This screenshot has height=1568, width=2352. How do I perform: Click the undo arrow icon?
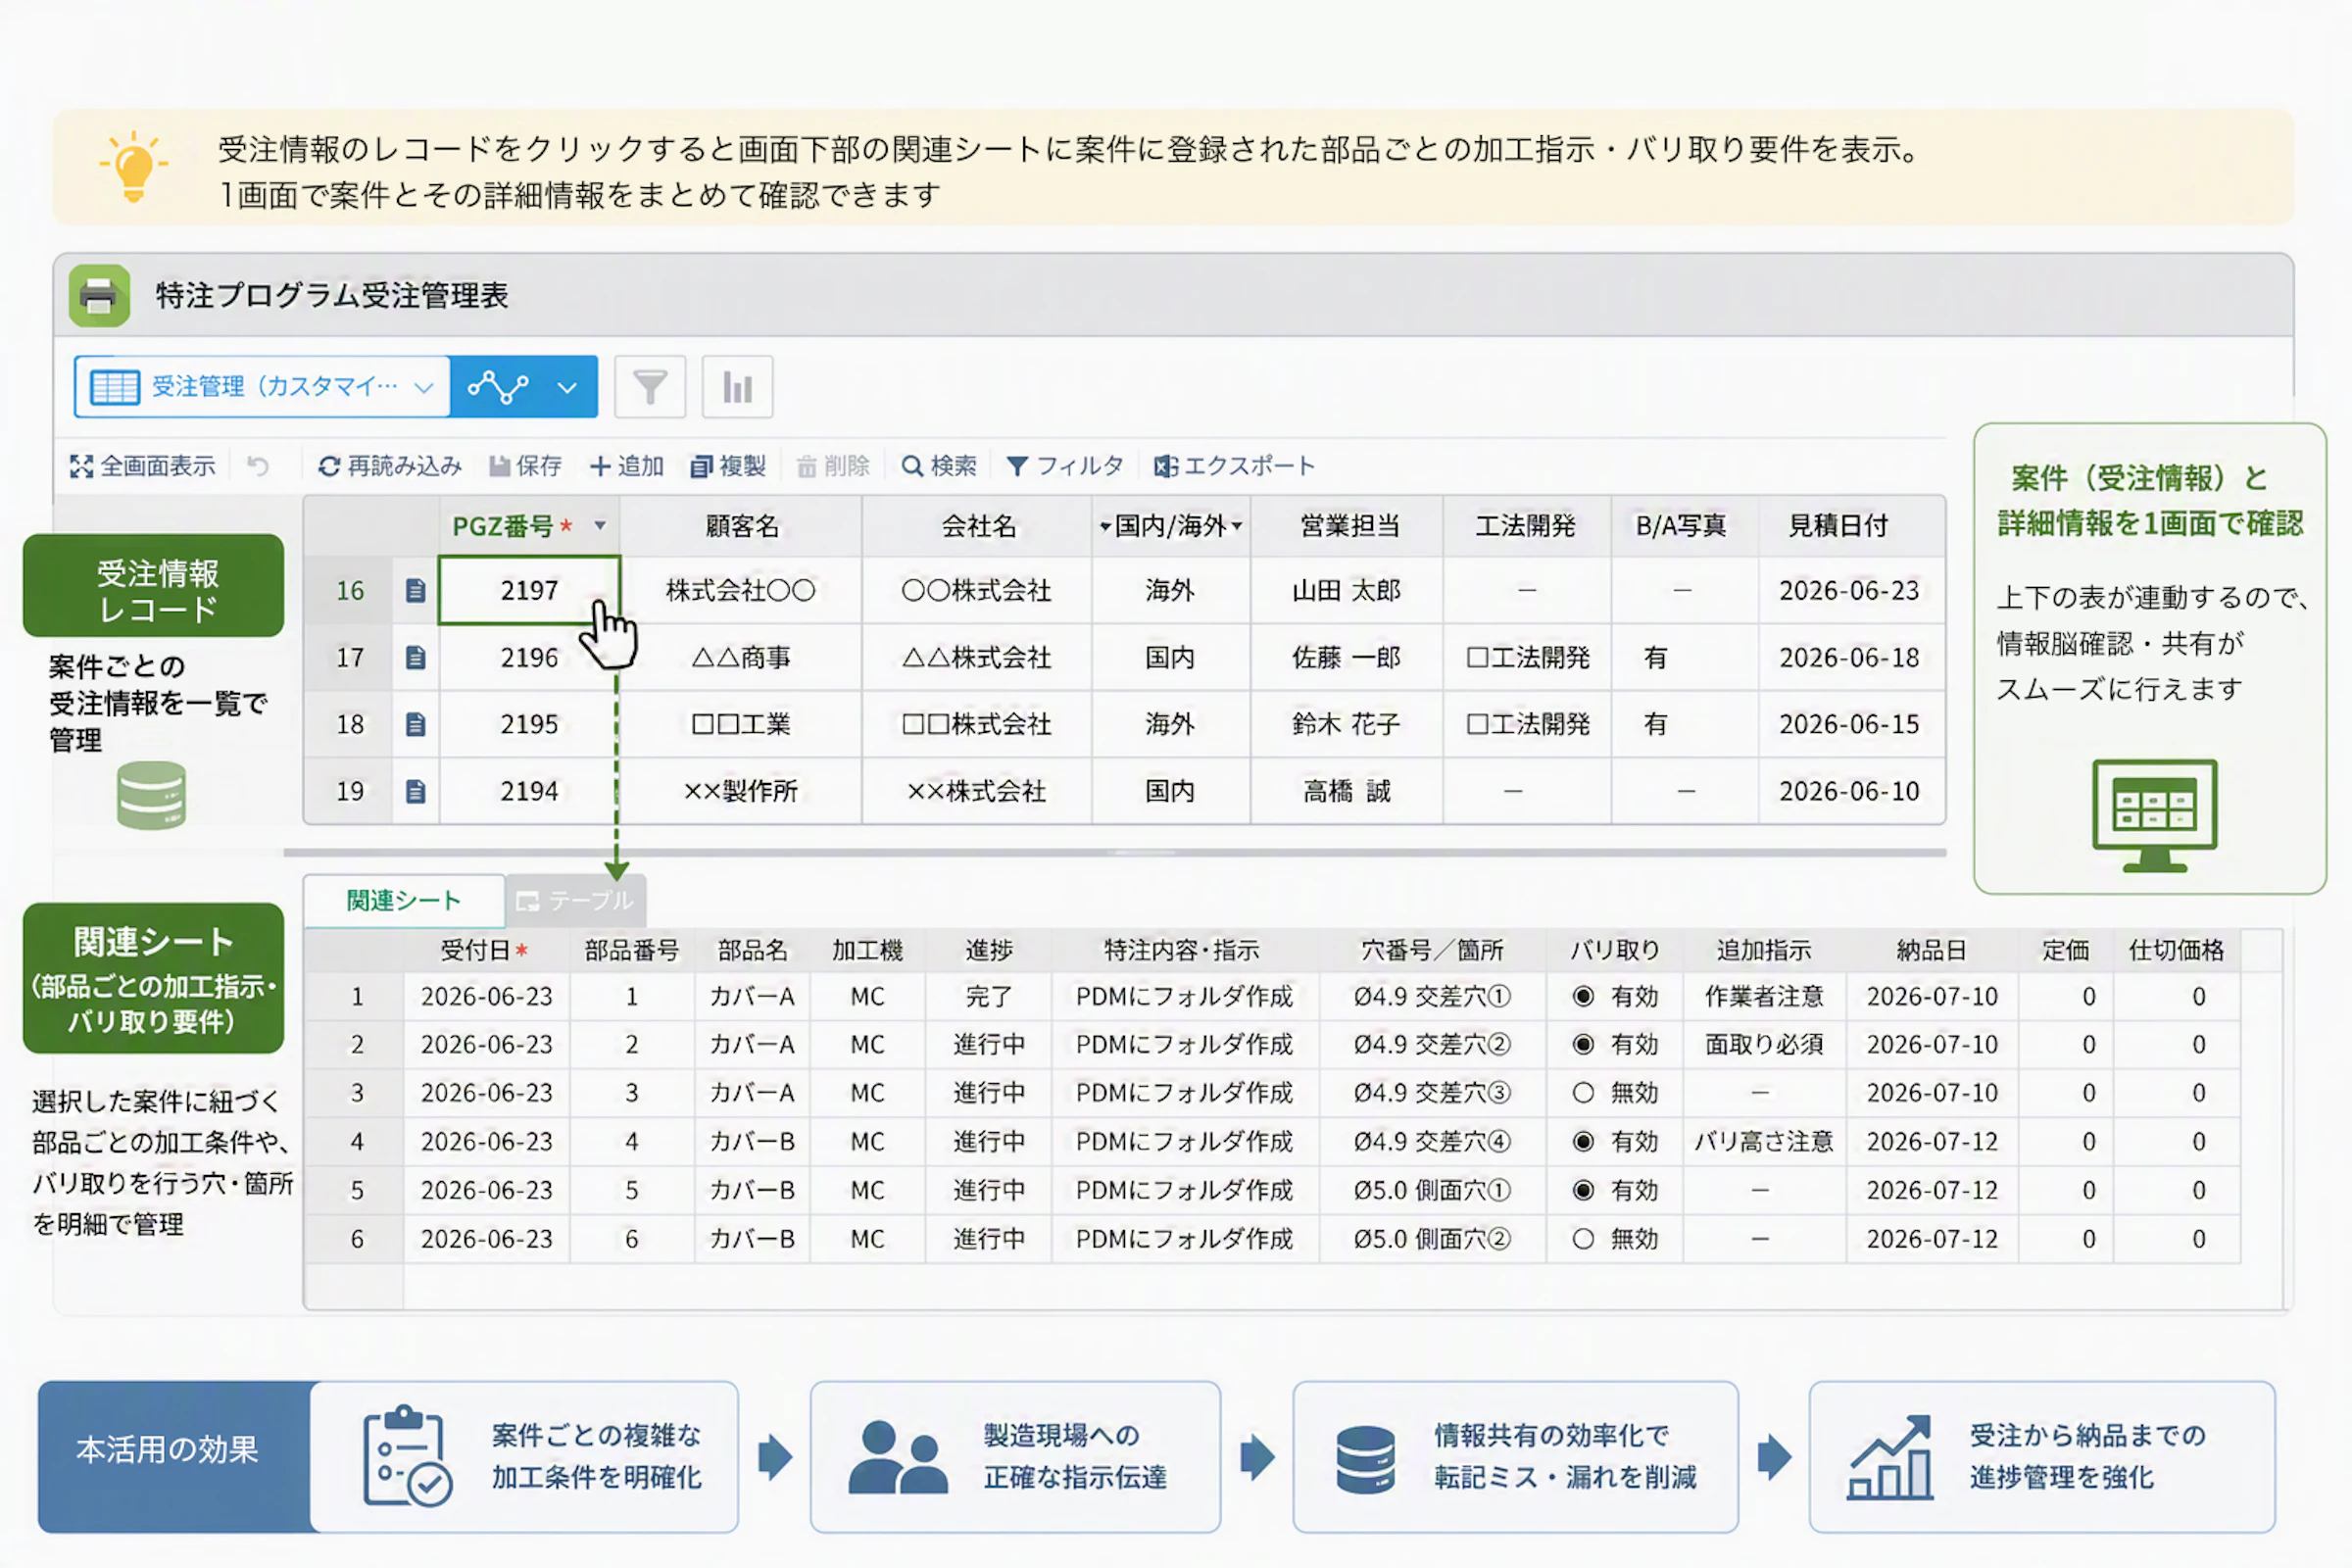click(258, 466)
